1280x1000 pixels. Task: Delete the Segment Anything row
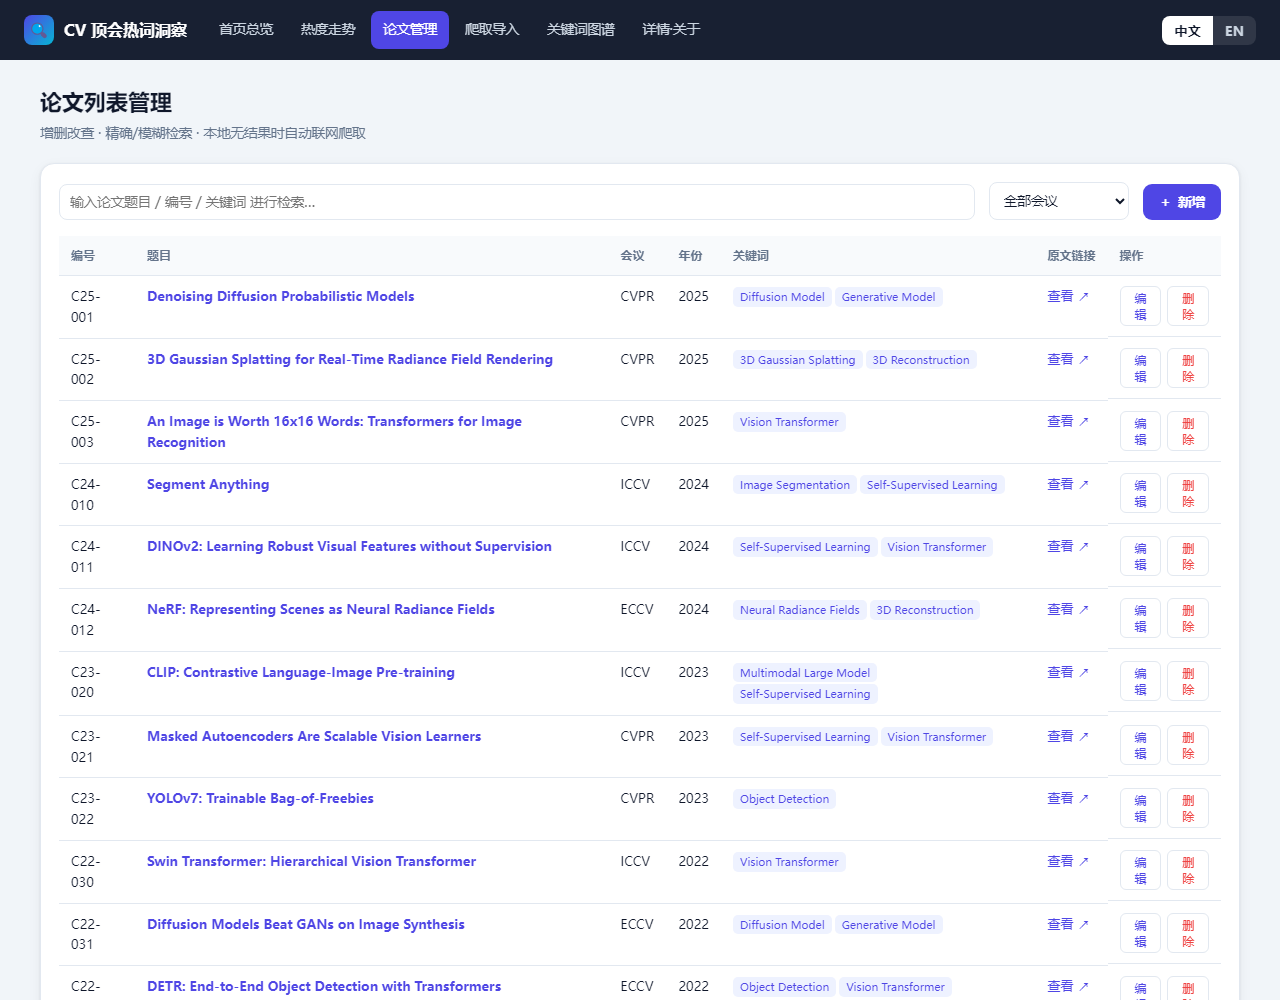tap(1188, 493)
